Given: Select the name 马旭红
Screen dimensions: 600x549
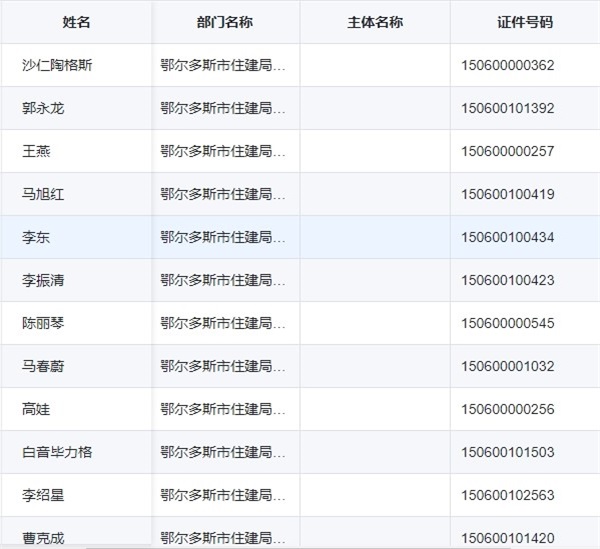Looking at the screenshot, I should [x=43, y=194].
